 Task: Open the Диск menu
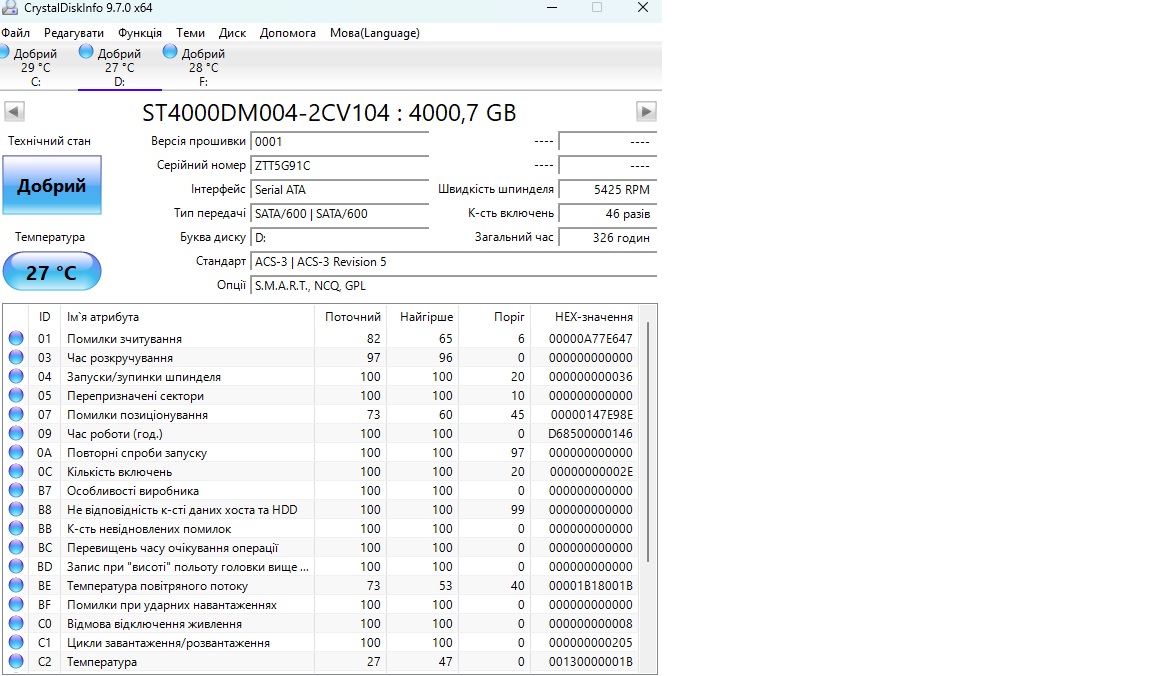click(232, 33)
